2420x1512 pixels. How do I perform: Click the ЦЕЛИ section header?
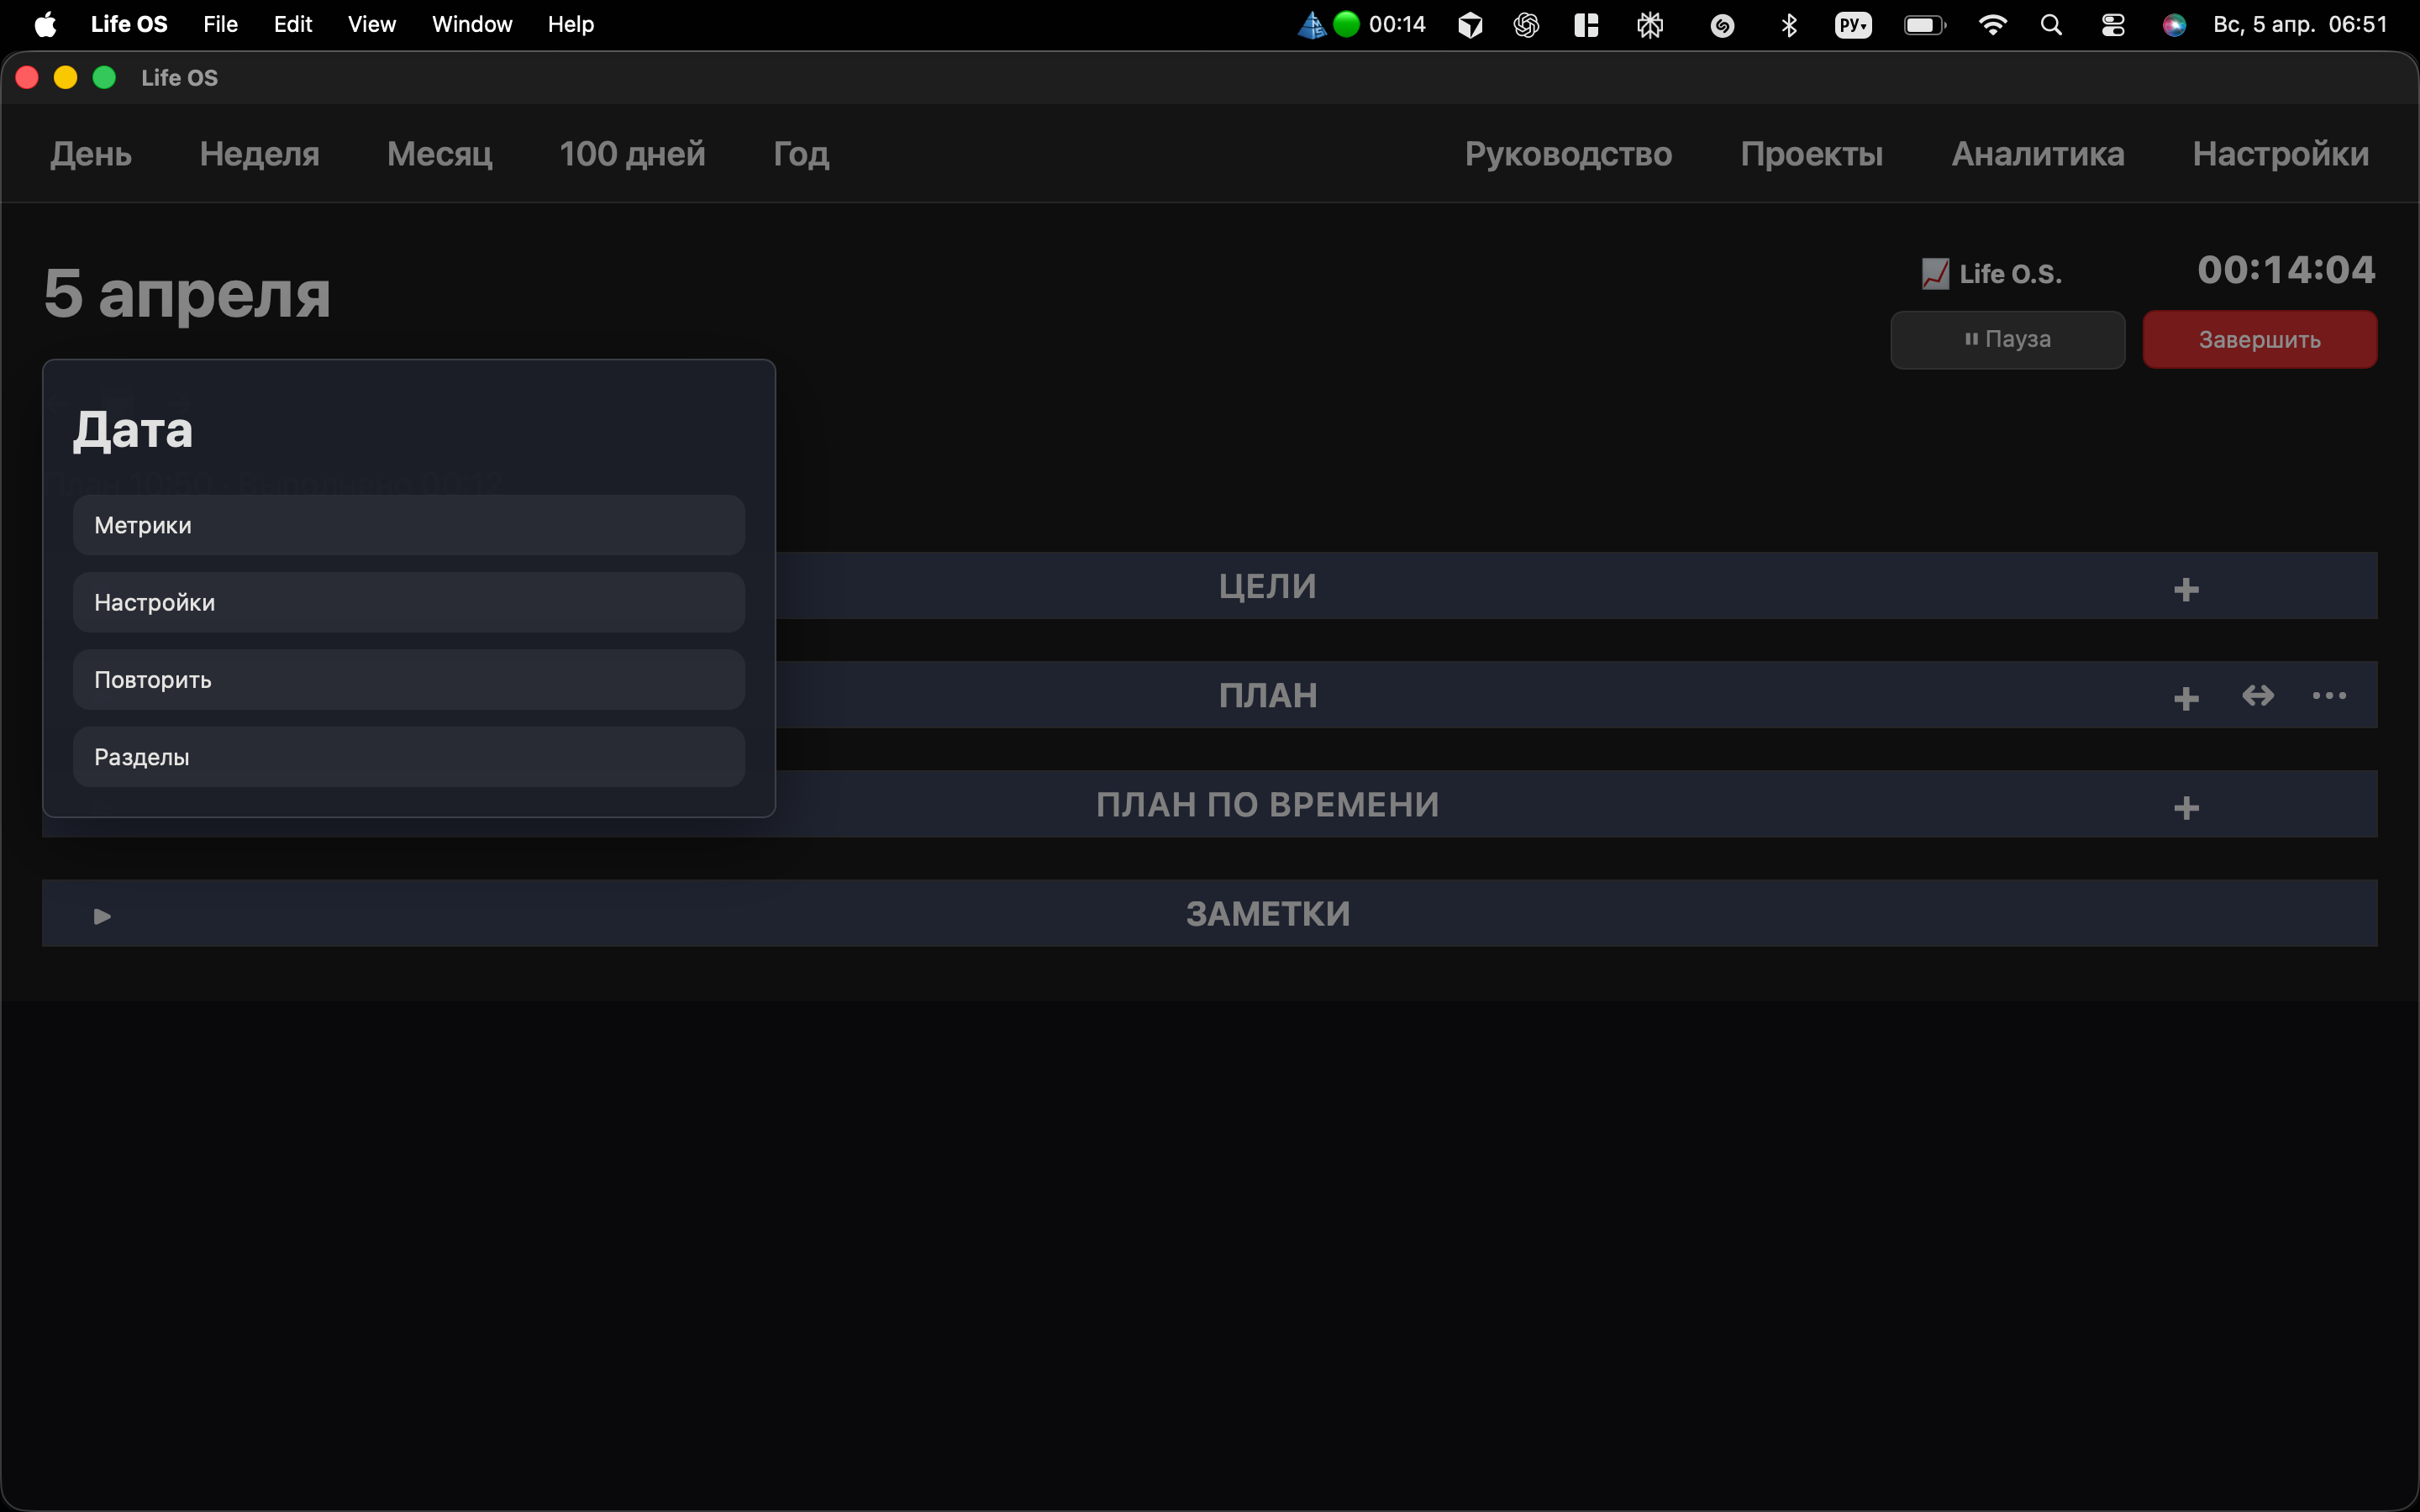[x=1267, y=586]
